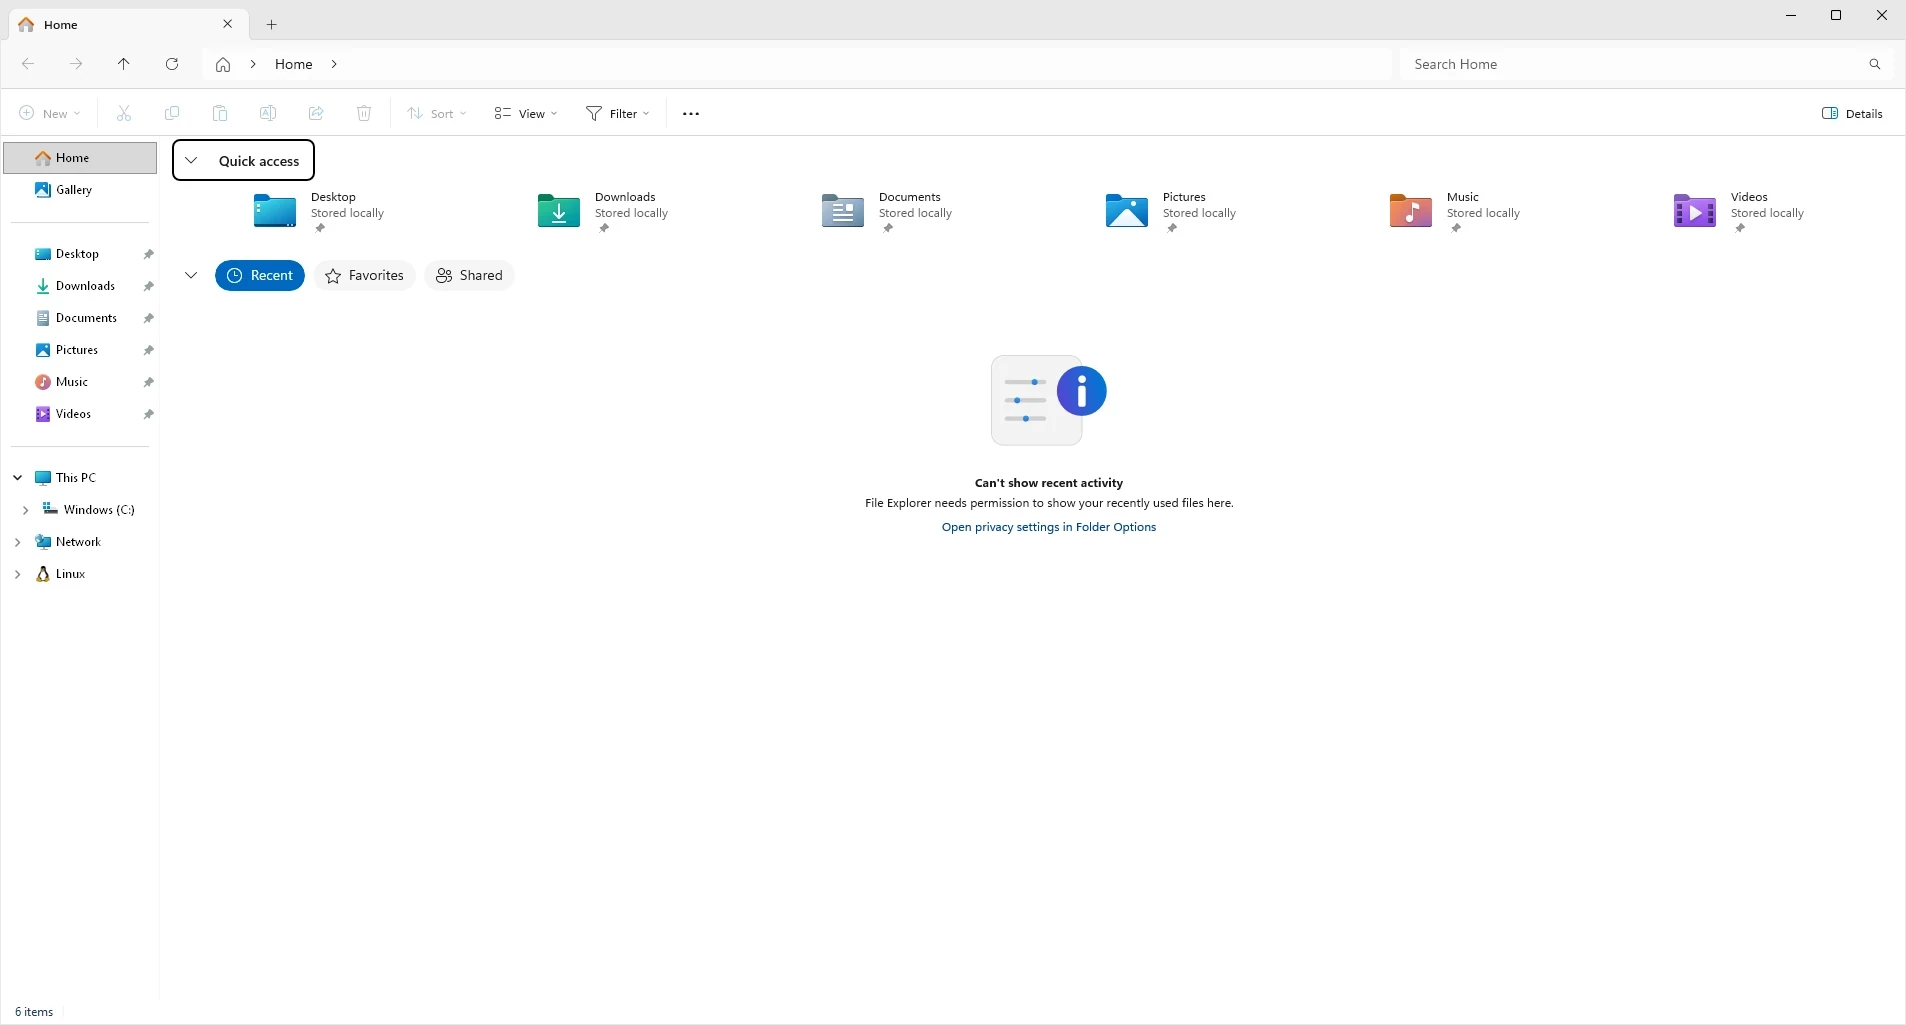Click pin icon beside sidebar Downloads
The height and width of the screenshot is (1025, 1906).
[x=148, y=287]
